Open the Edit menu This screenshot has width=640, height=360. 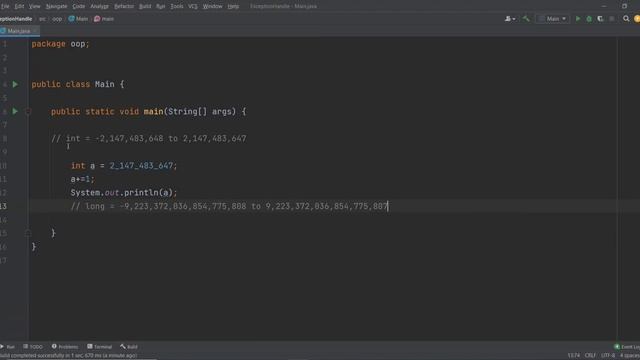[19, 6]
